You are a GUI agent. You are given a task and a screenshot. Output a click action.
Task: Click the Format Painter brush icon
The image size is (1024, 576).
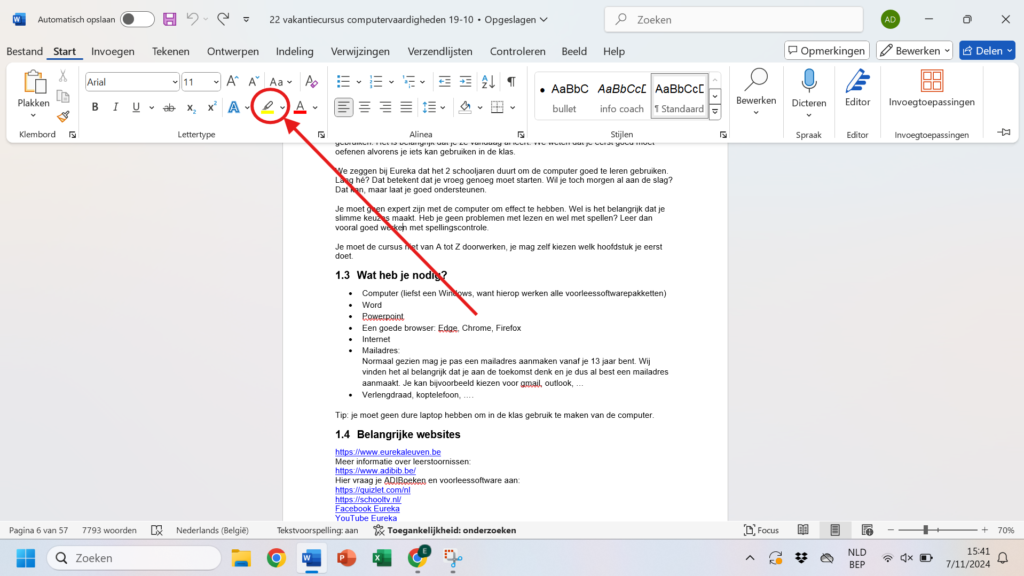[x=63, y=117]
